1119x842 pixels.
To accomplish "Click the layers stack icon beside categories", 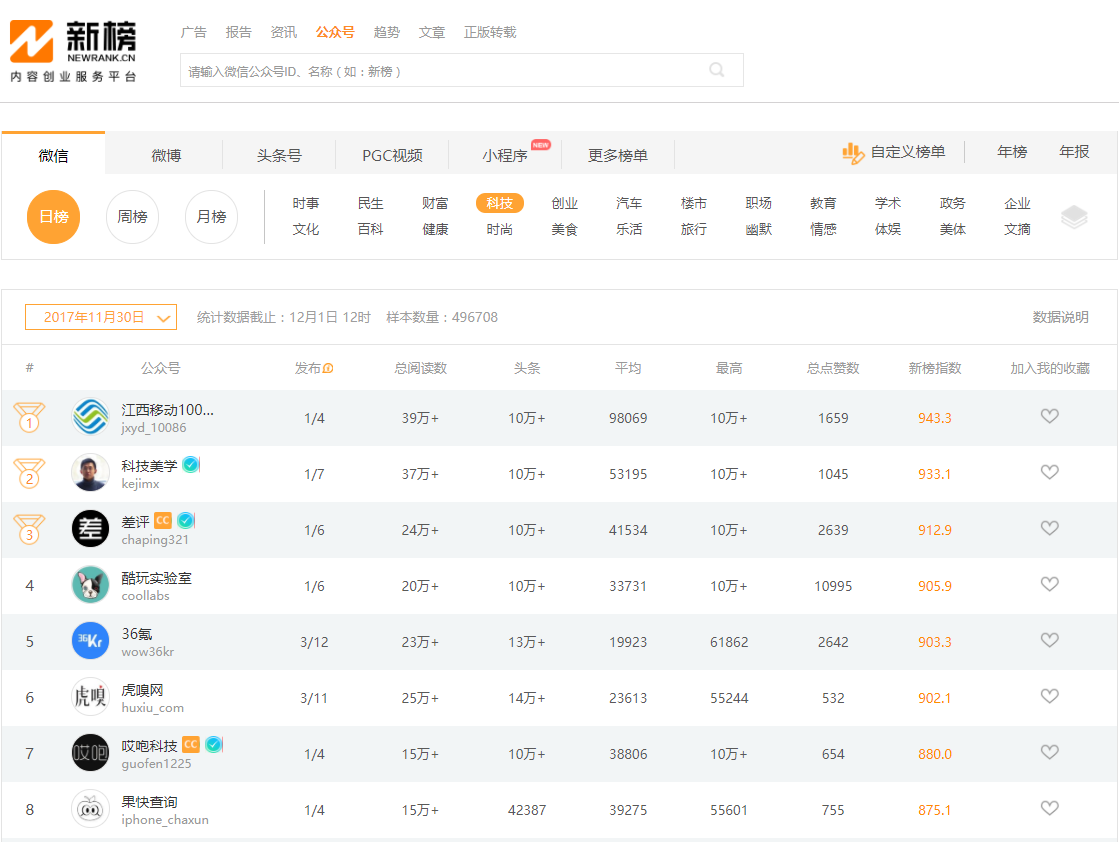I will pos(1073,217).
